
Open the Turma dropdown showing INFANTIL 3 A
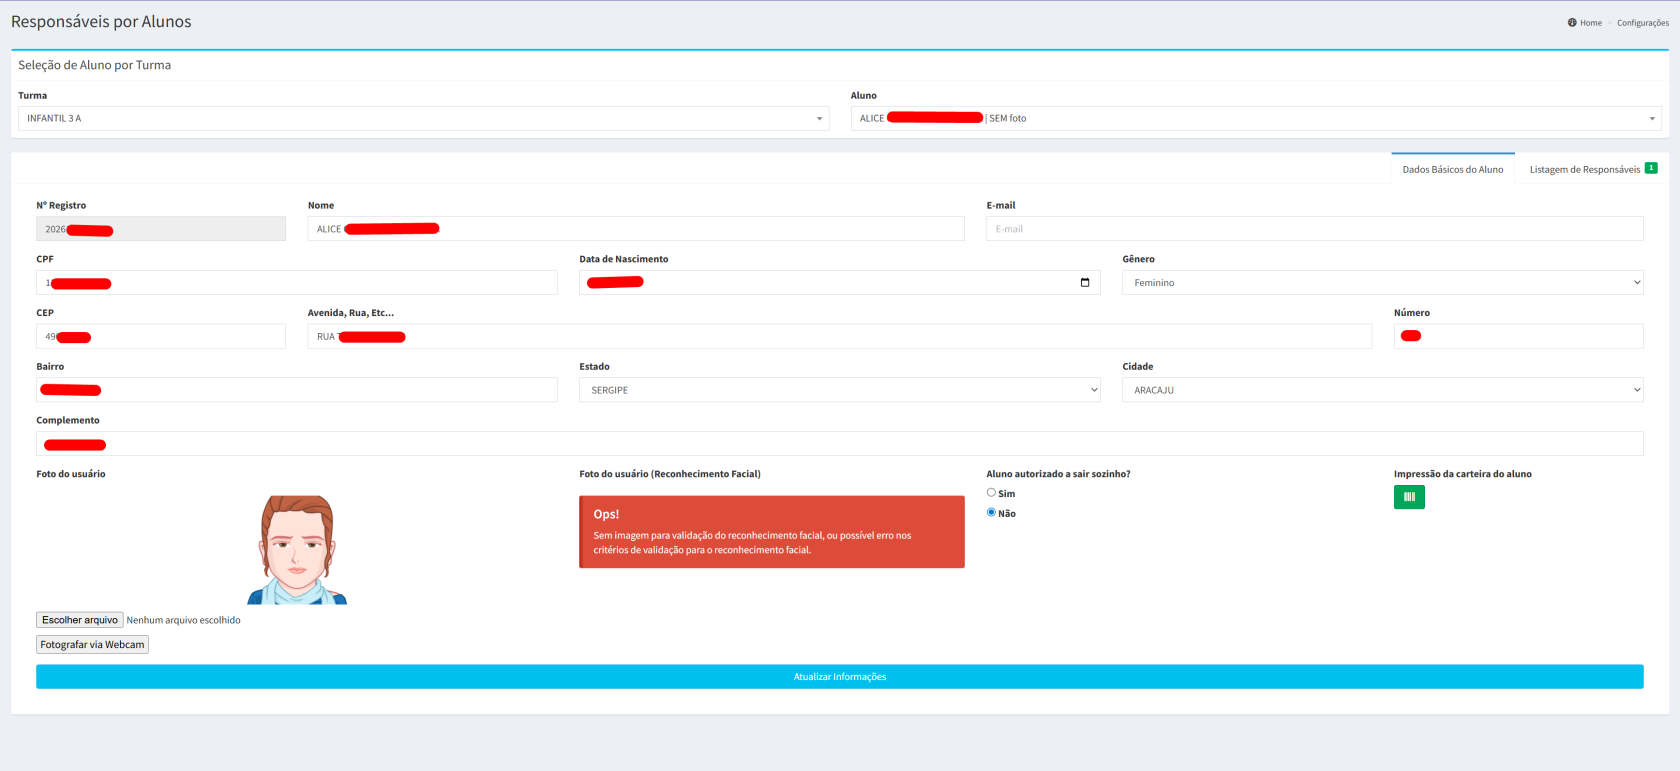(423, 118)
